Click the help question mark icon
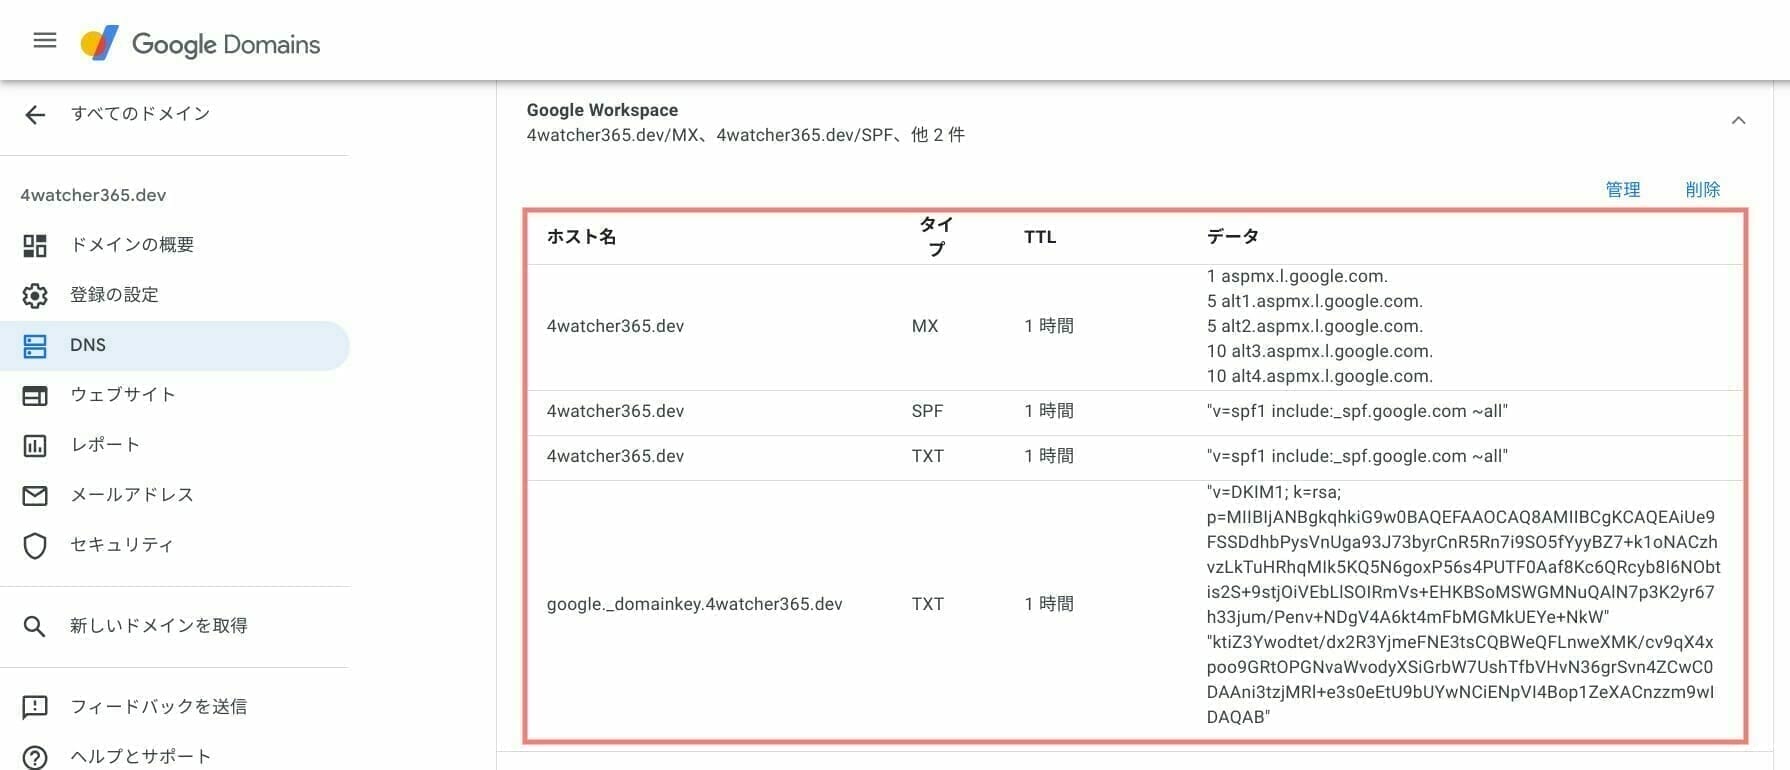1790x770 pixels. coord(35,757)
